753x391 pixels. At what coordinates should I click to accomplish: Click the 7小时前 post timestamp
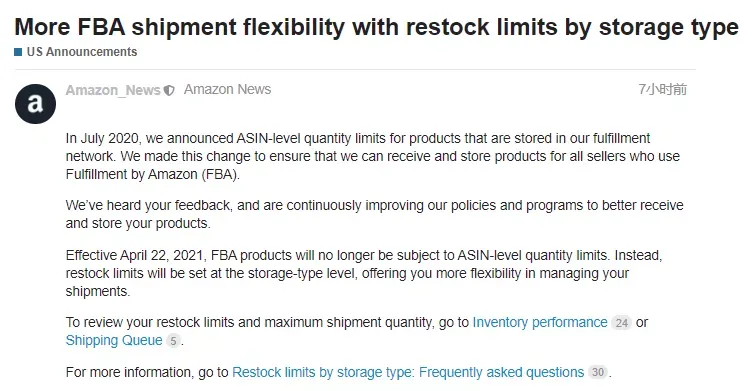[x=662, y=89]
